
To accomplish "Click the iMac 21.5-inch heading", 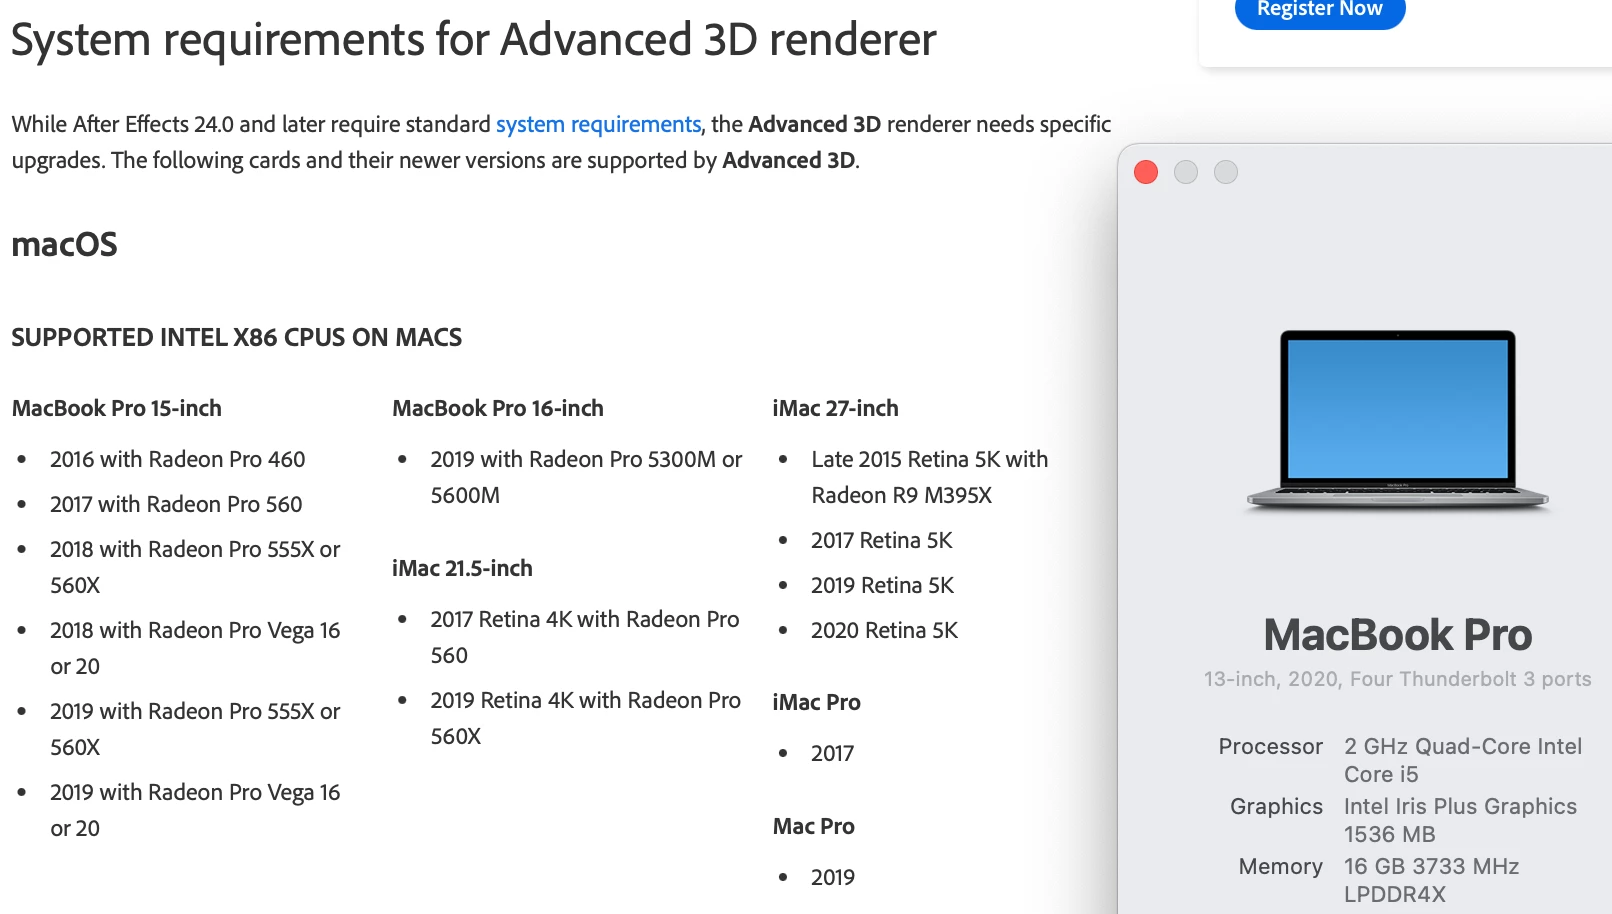I will pos(462,568).
